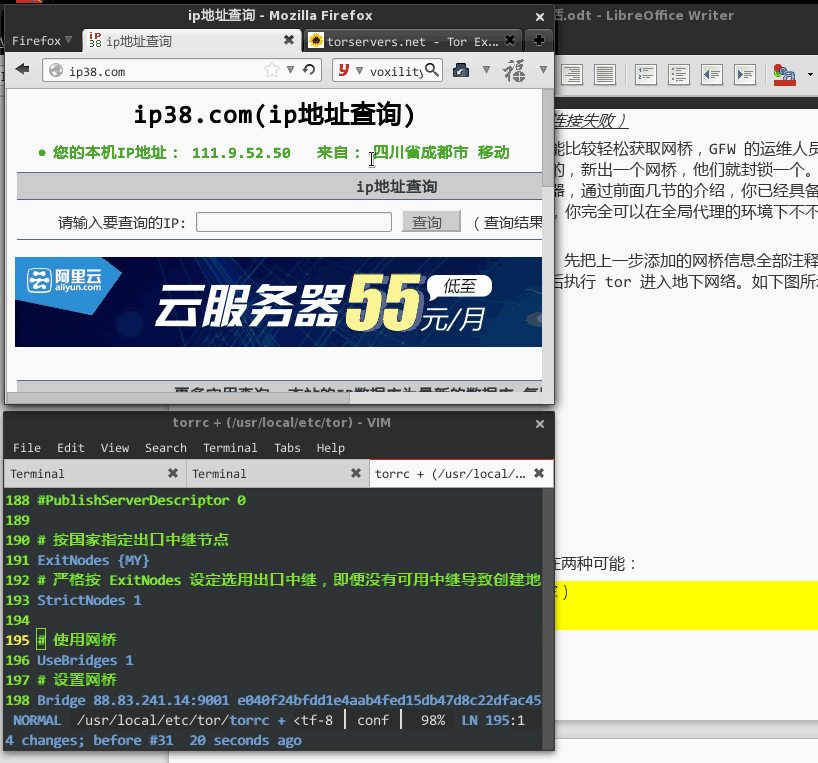818x763 pixels.
Task: Click the site identity globe icon
Action: [56, 70]
